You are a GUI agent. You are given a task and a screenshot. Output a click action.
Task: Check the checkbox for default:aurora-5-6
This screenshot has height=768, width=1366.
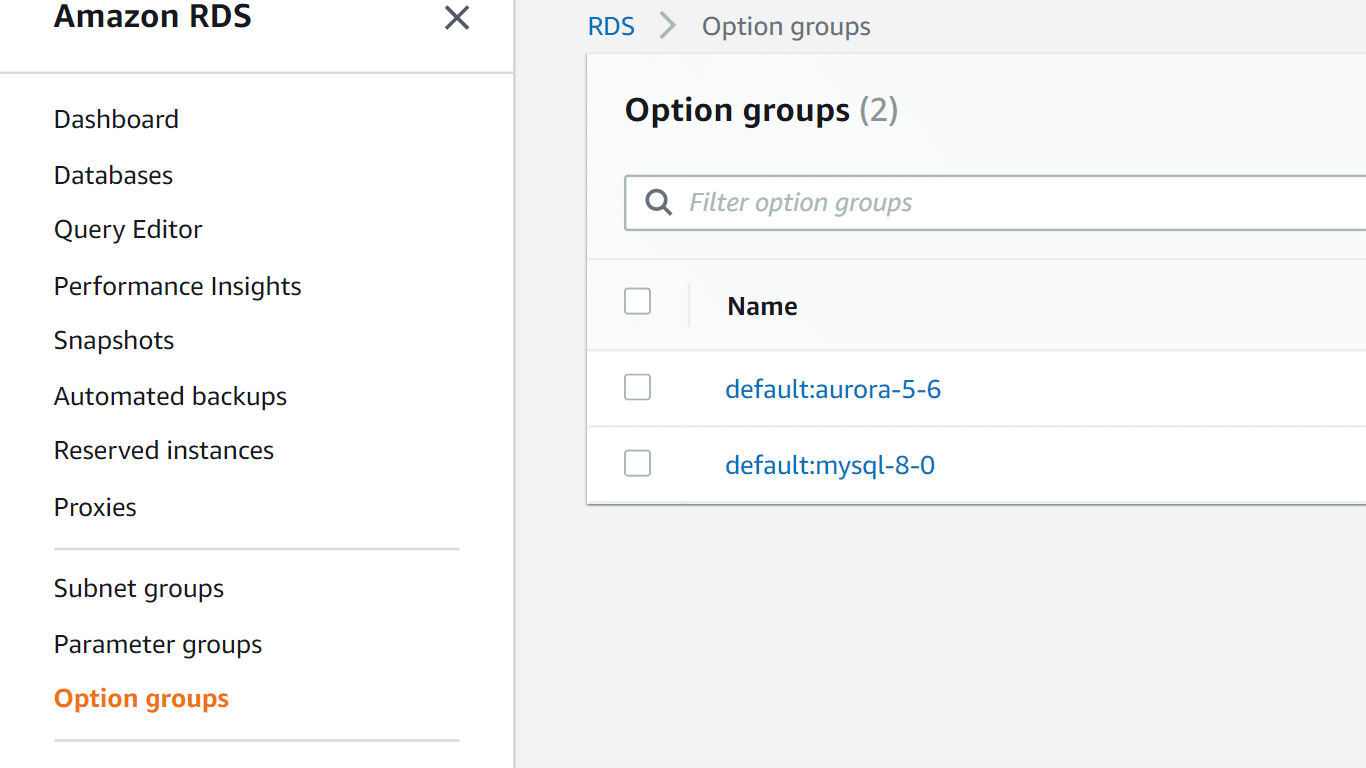coord(637,387)
